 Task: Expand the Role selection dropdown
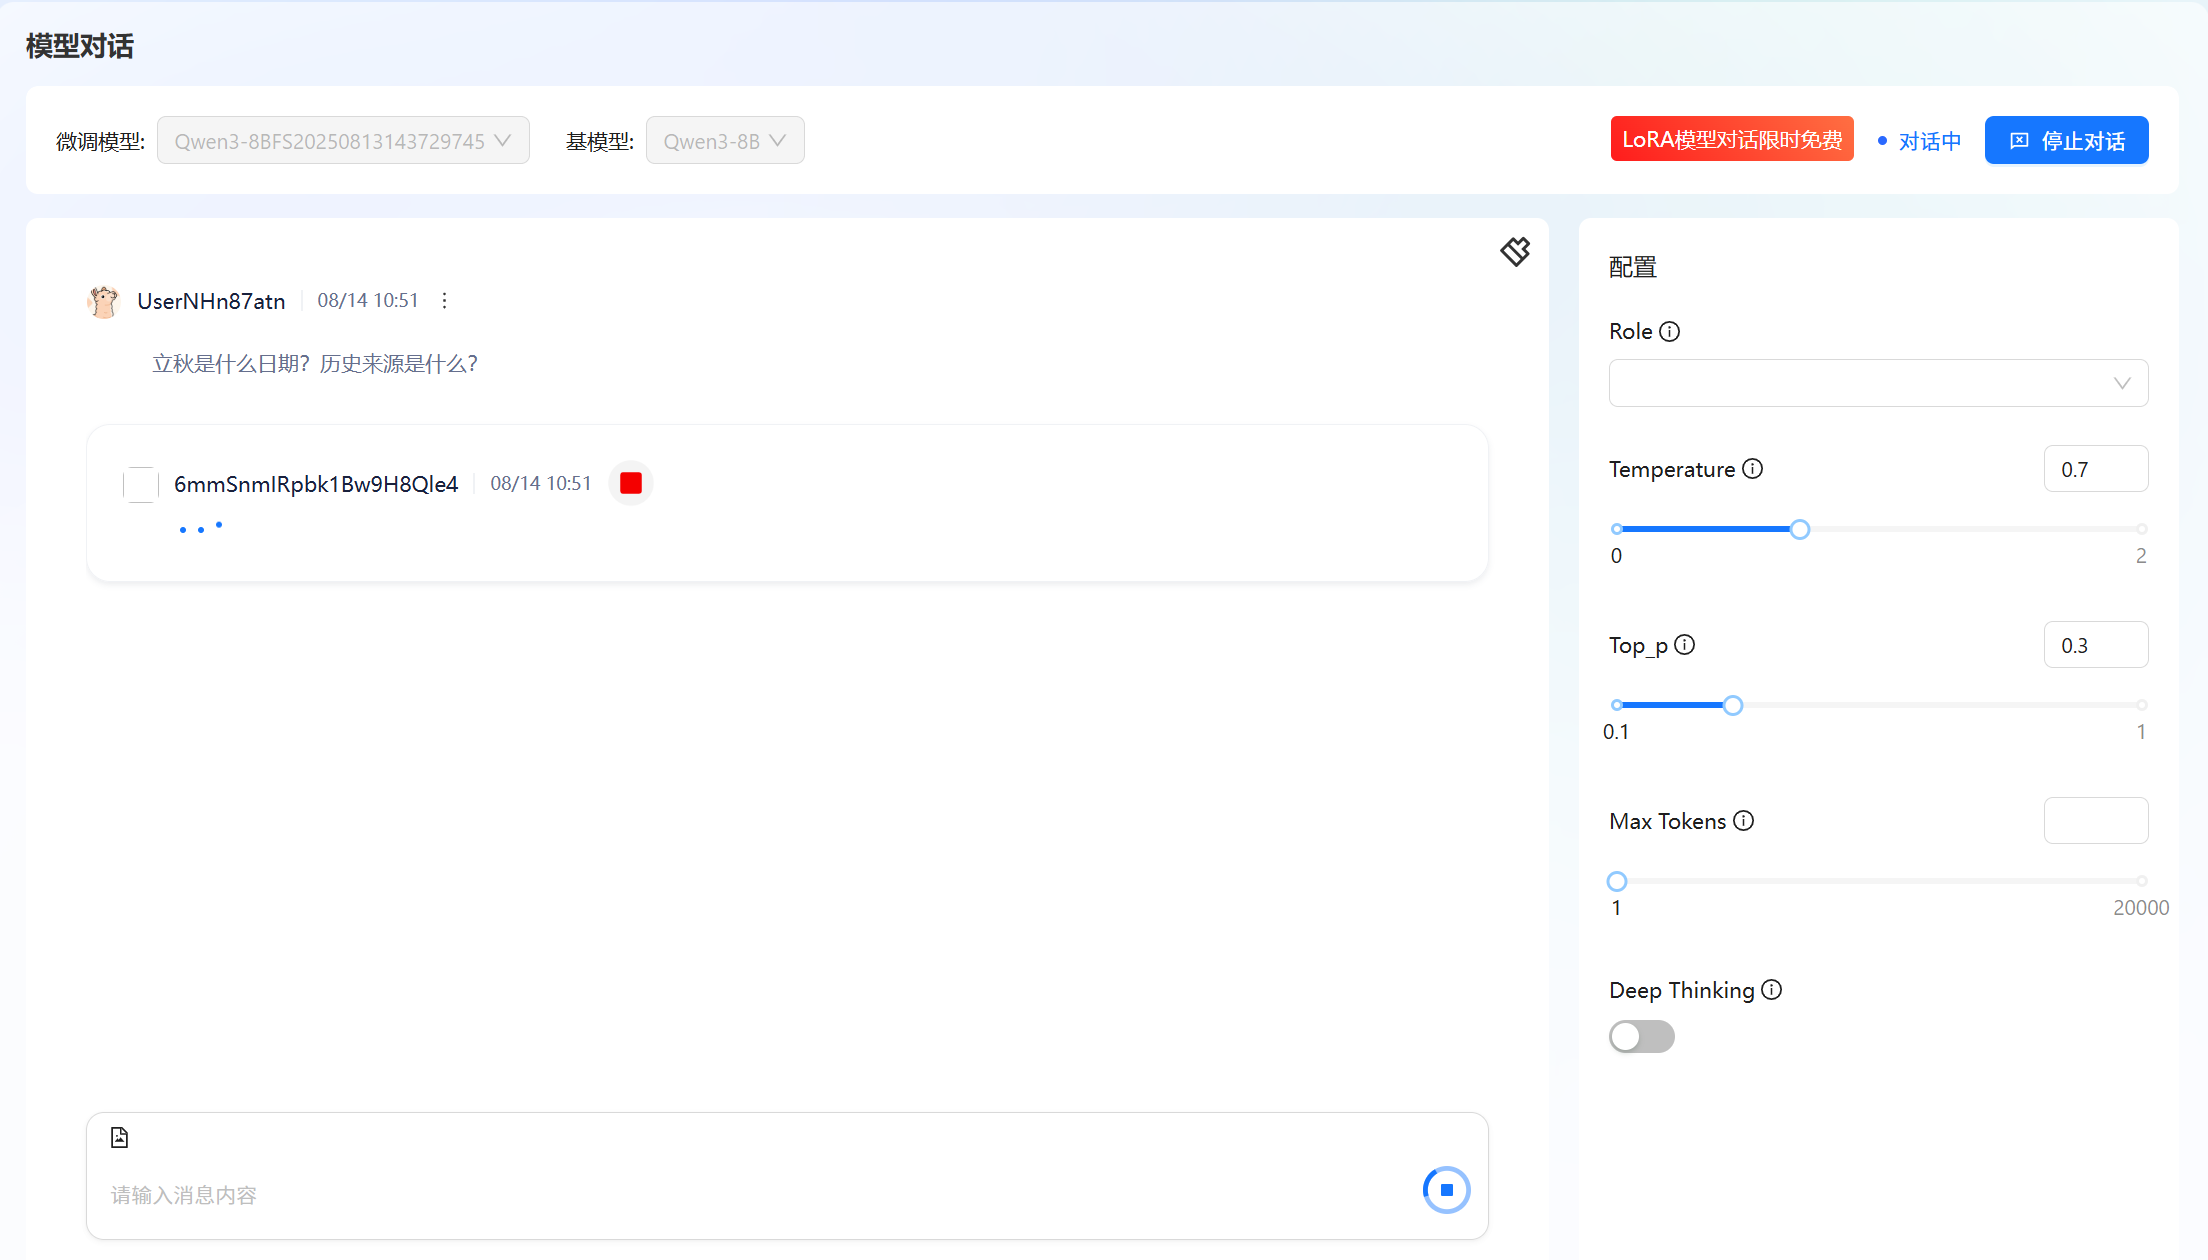coord(1877,383)
